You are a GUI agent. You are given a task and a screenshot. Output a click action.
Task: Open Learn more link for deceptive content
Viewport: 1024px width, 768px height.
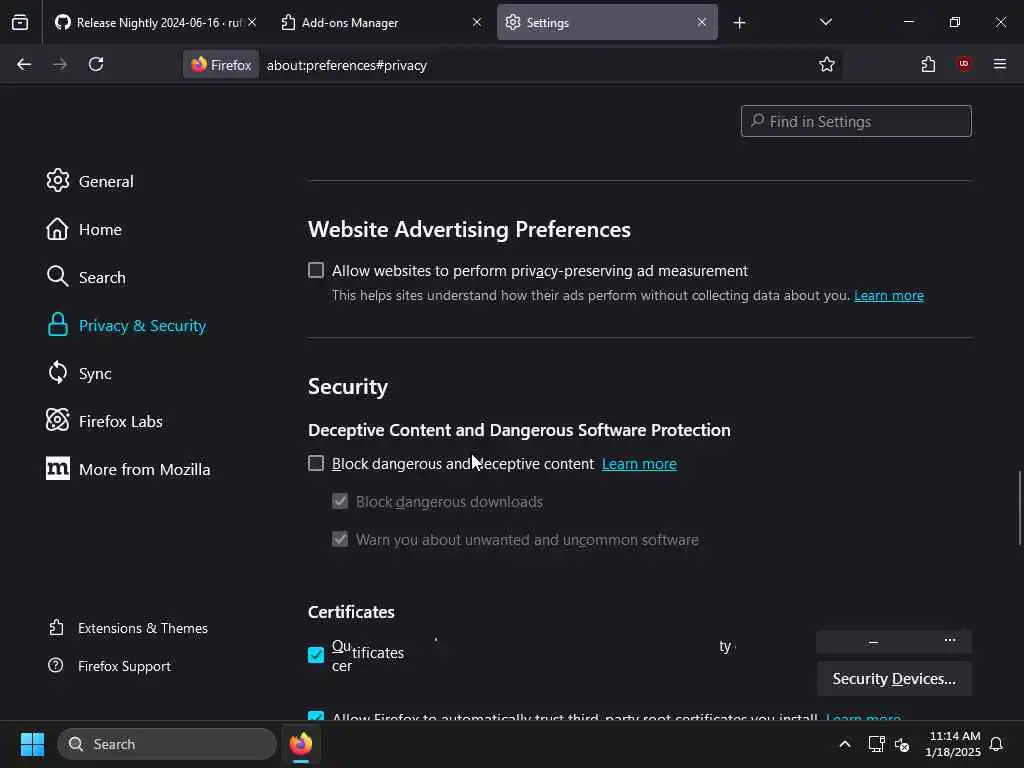[639, 463]
